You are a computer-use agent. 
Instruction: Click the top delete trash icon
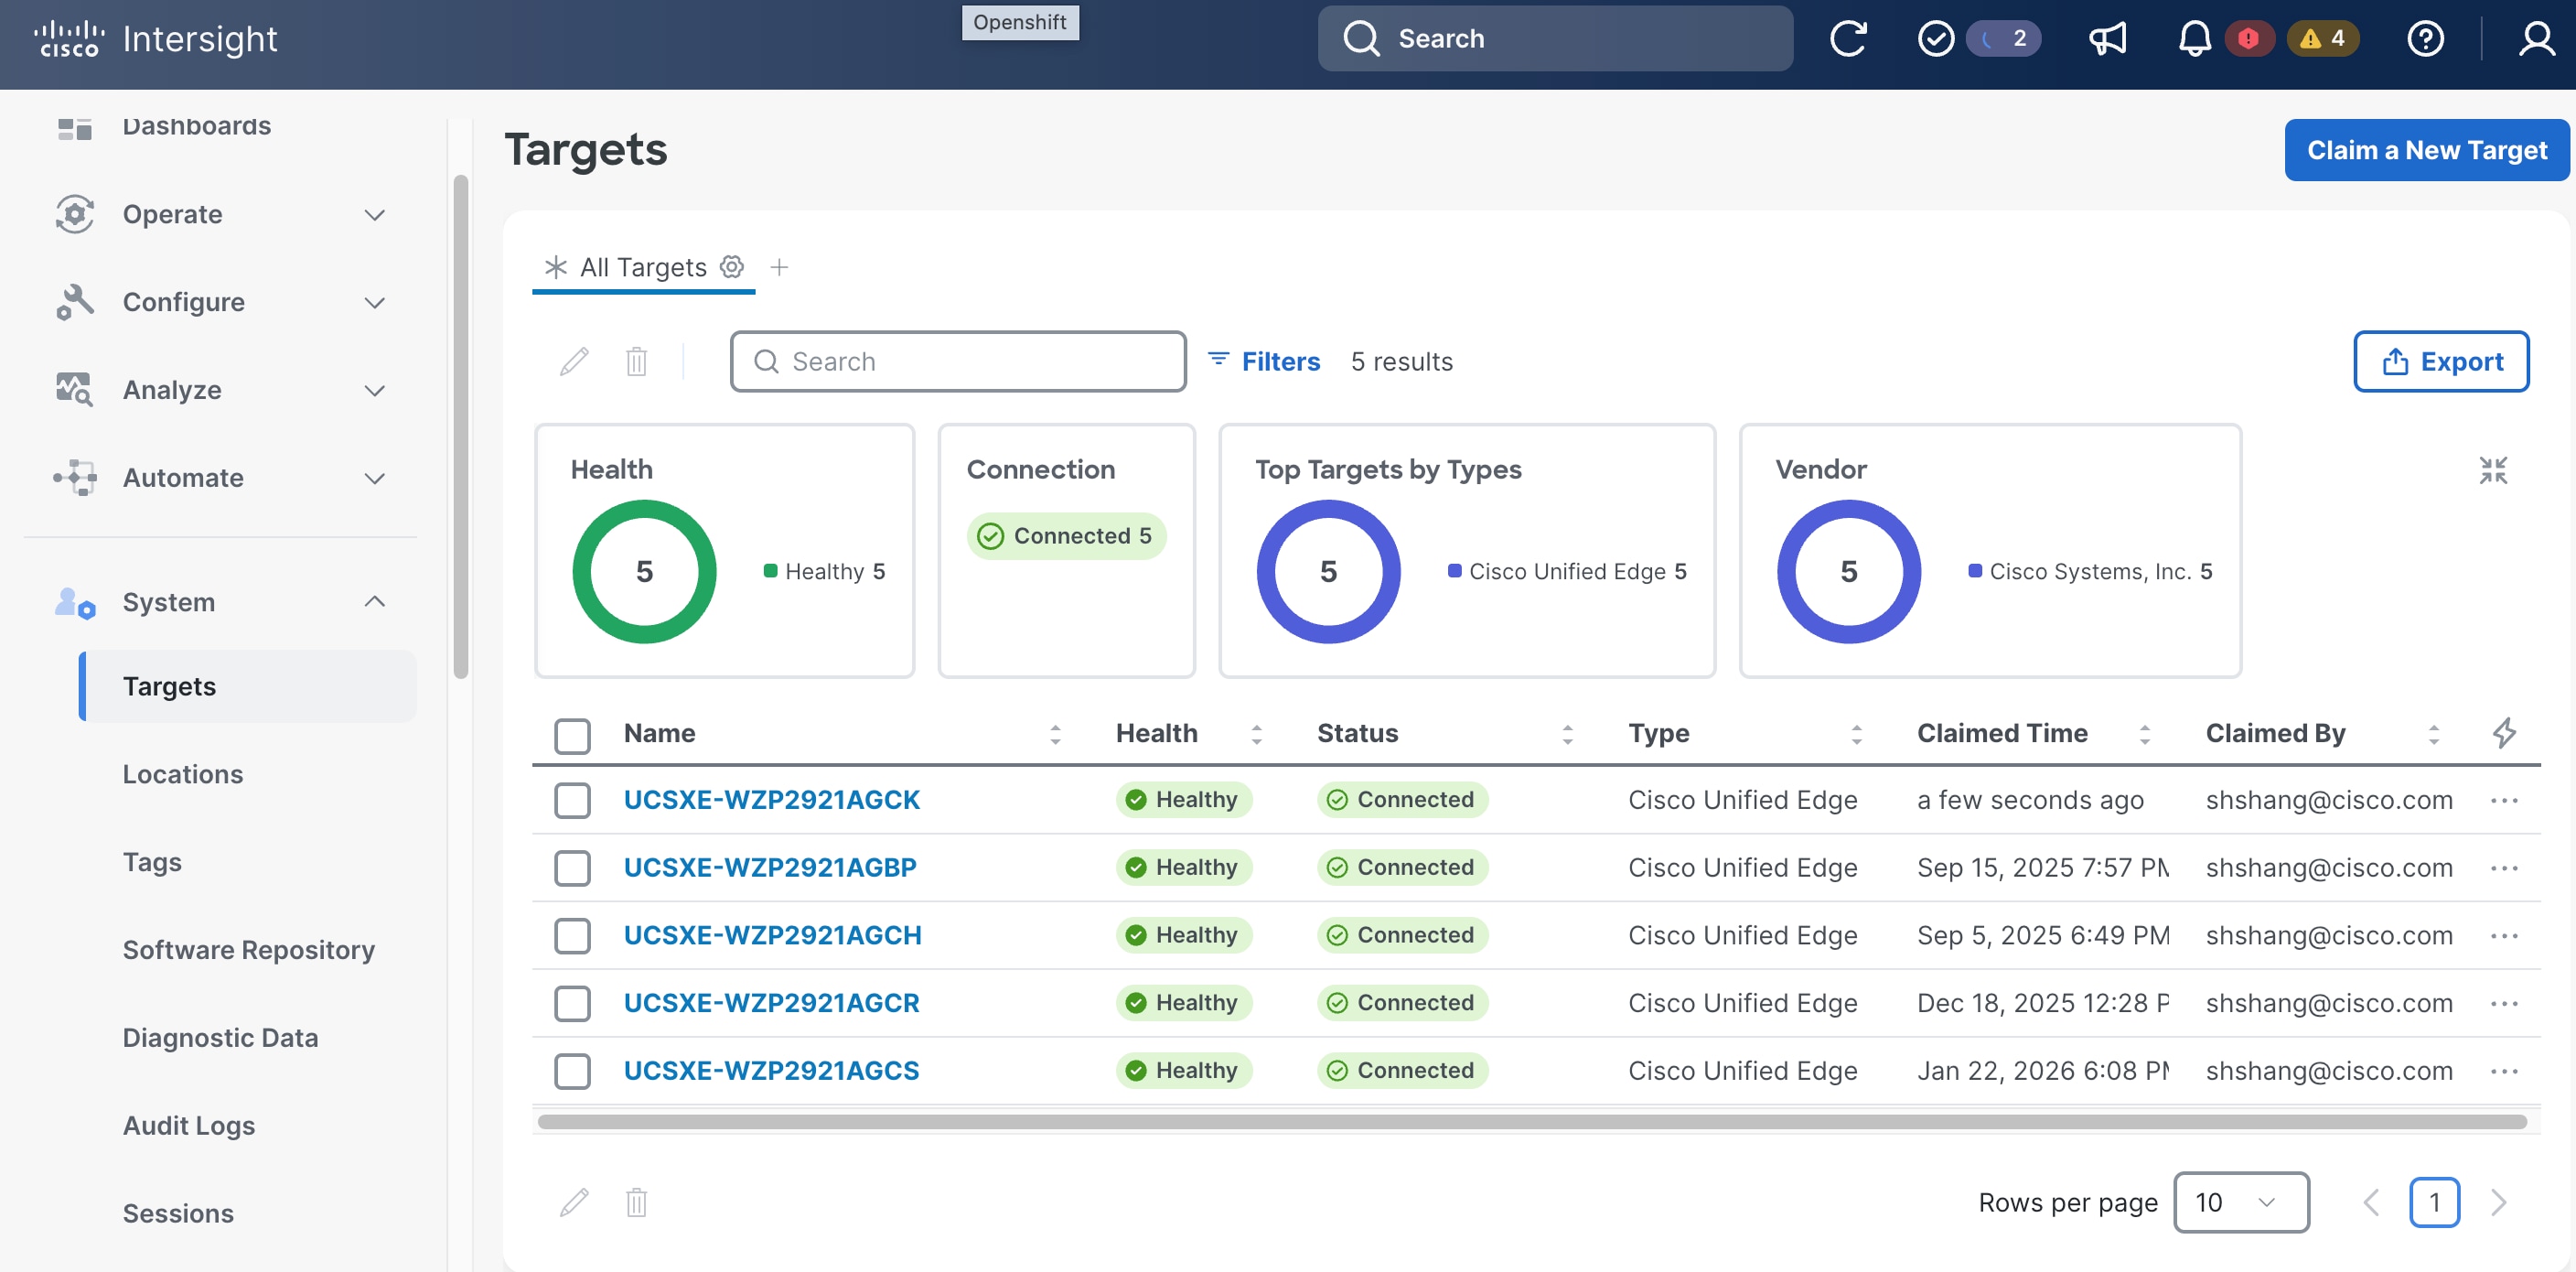tap(636, 361)
